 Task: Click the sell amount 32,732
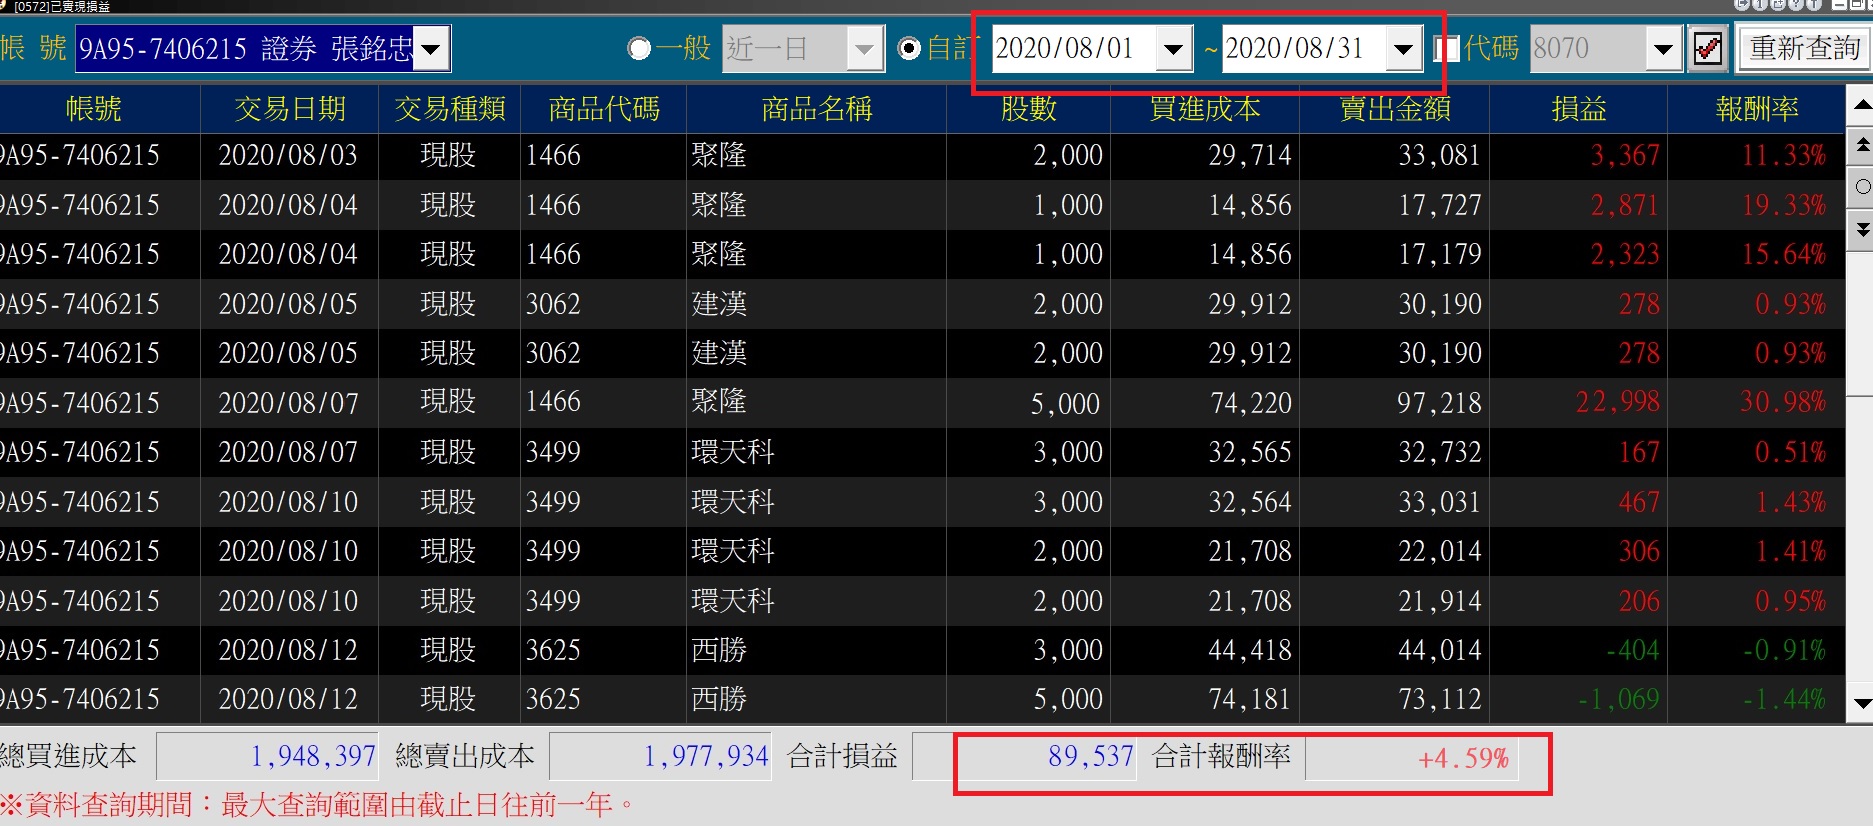click(1440, 452)
